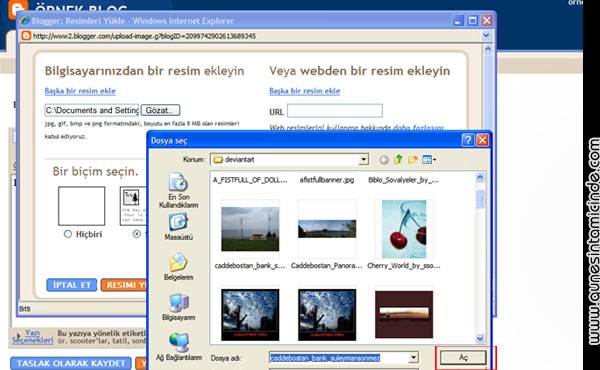The width and height of the screenshot is (600, 370).
Task: Click the daha fazlası link
Action: coord(419,127)
